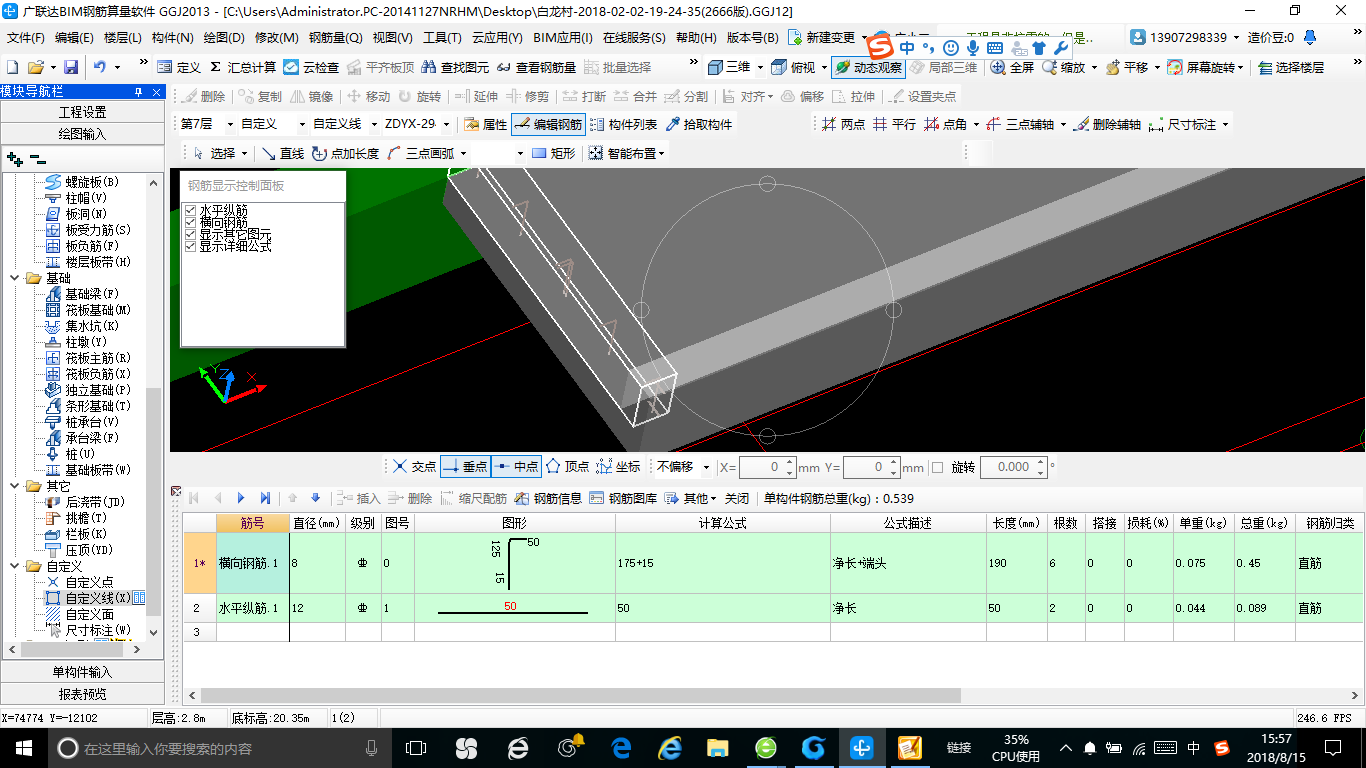
Task: Open the 报表预览 section
Action: pyautogui.click(x=82, y=694)
